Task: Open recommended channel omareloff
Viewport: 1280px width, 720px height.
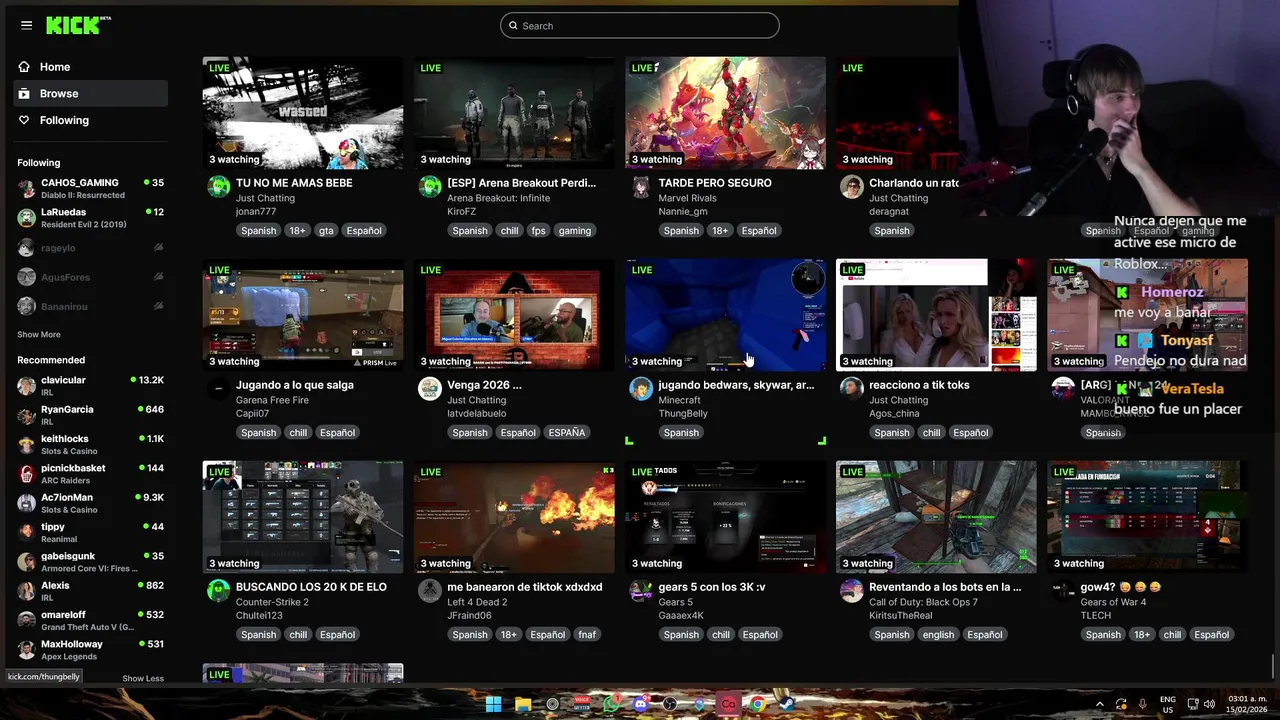Action: [91, 620]
